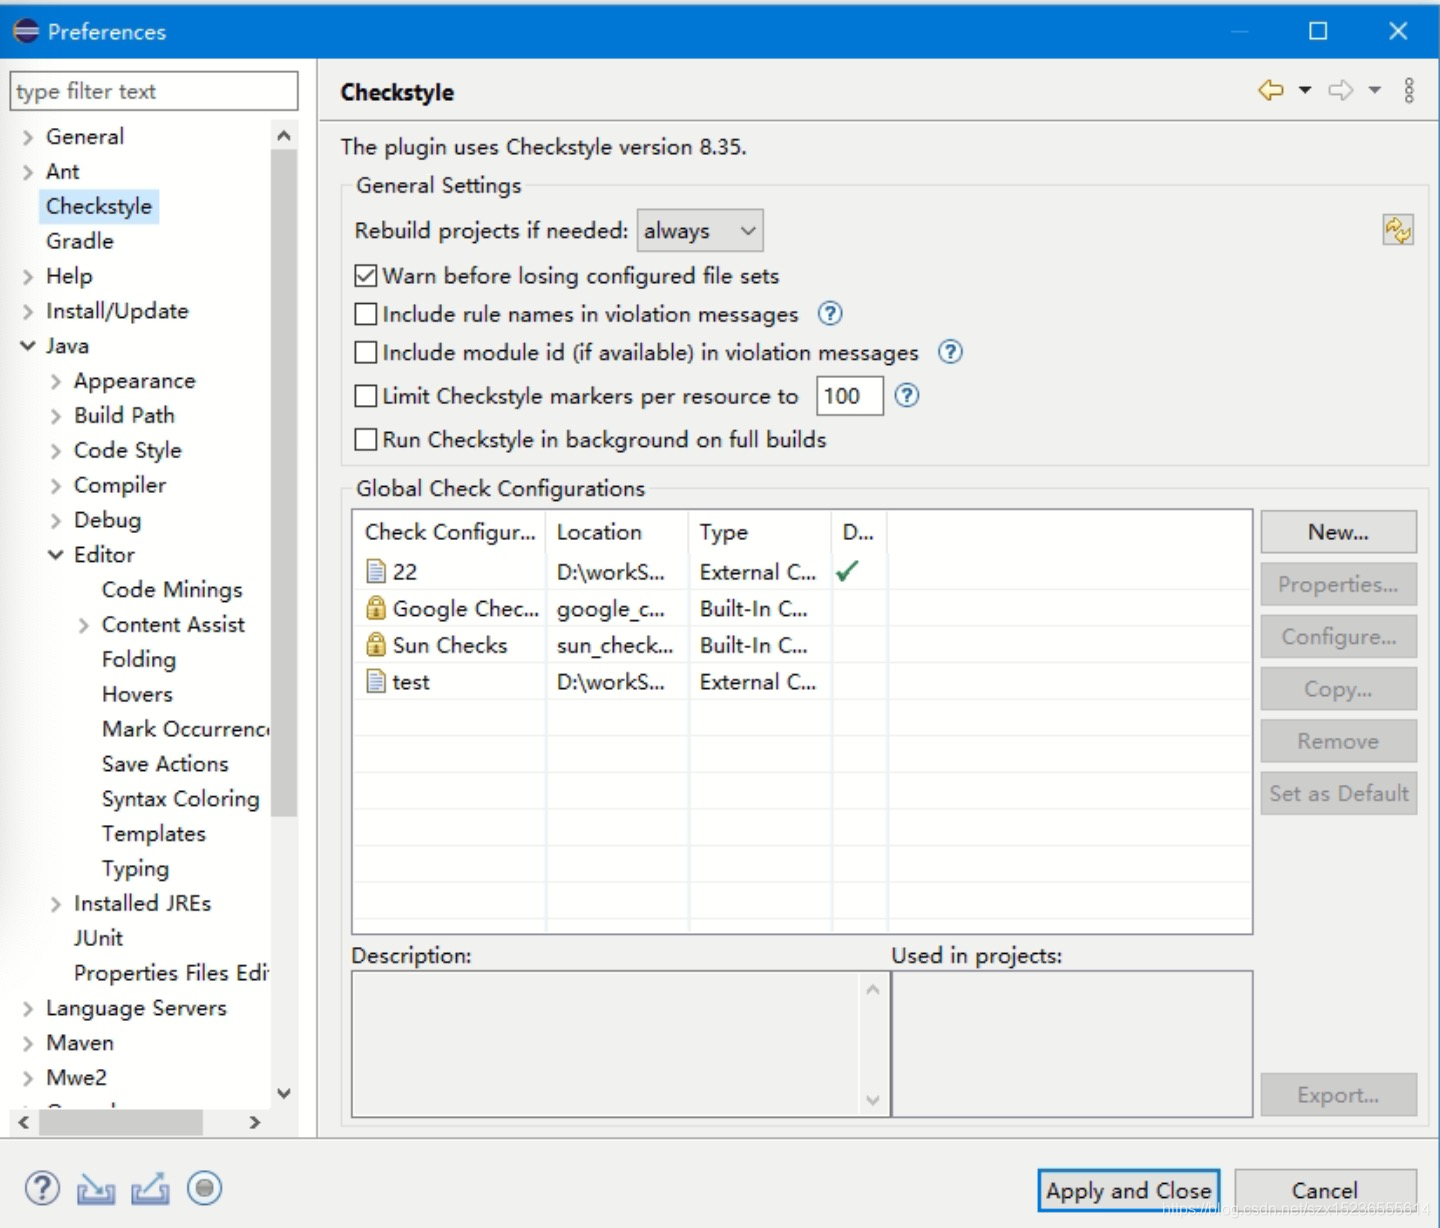The image size is (1440, 1228).
Task: Click the import preferences icon
Action: pos(97,1189)
